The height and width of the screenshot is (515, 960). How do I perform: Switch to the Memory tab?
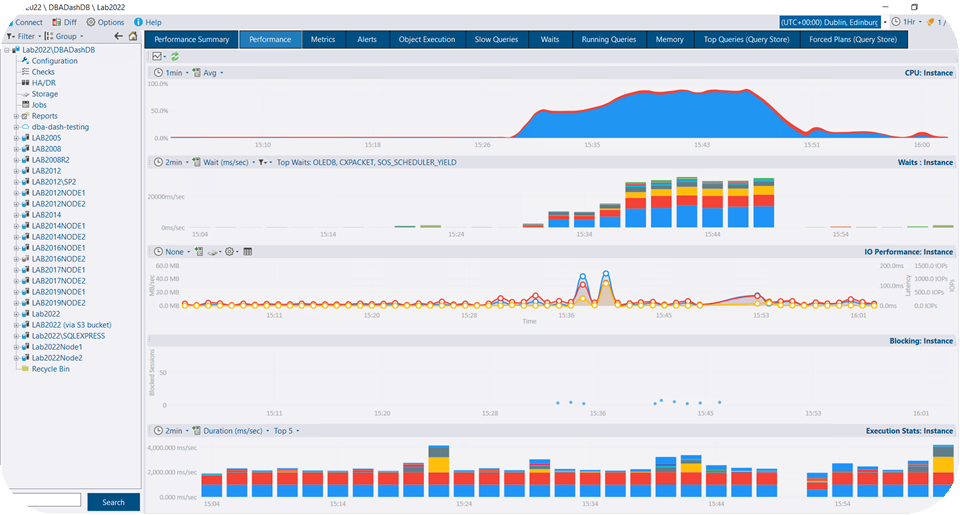(669, 39)
